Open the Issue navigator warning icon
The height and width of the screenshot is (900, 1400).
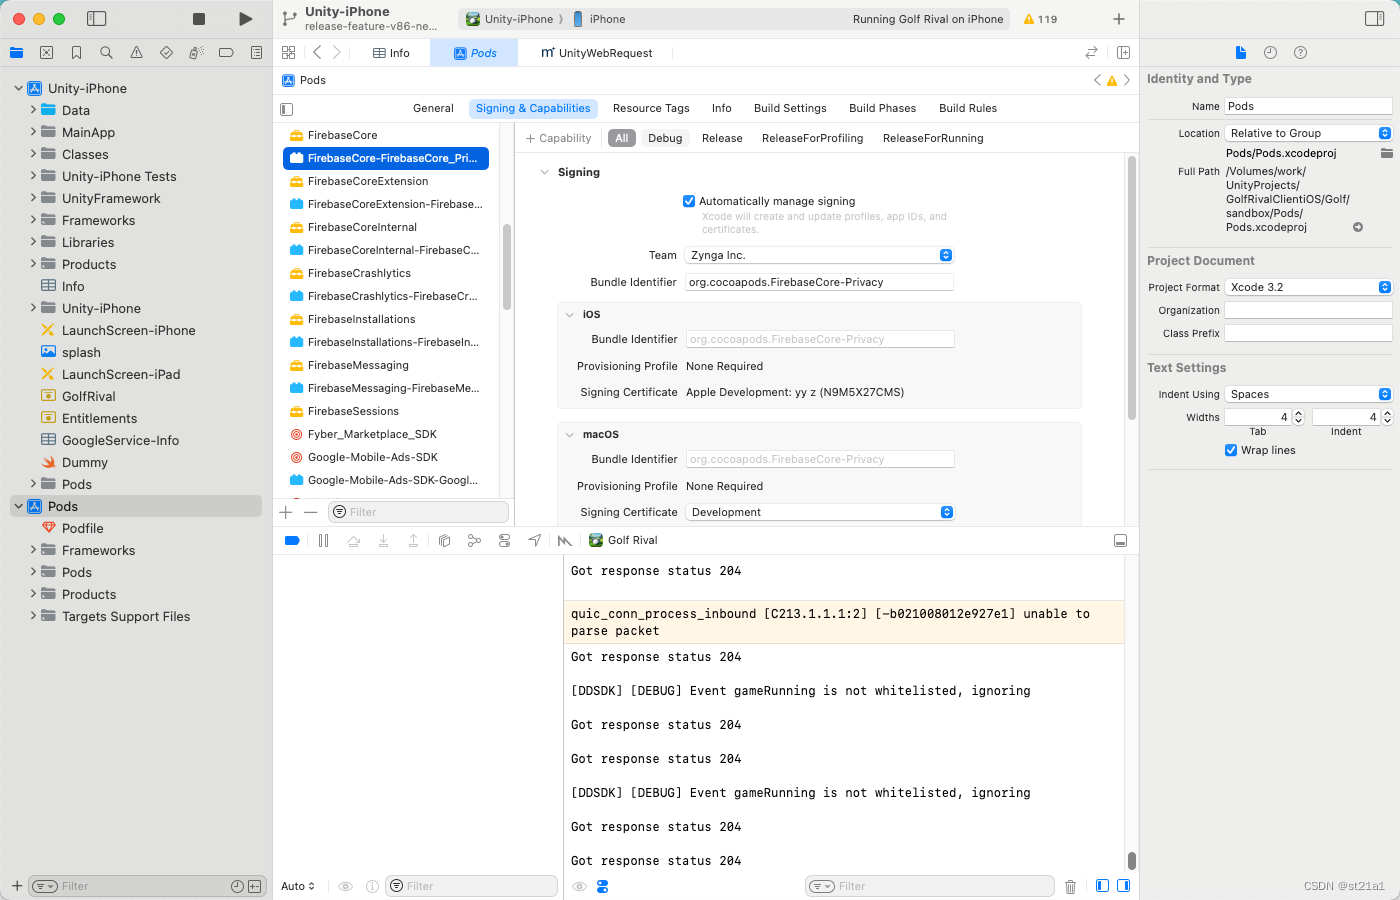click(x=136, y=53)
